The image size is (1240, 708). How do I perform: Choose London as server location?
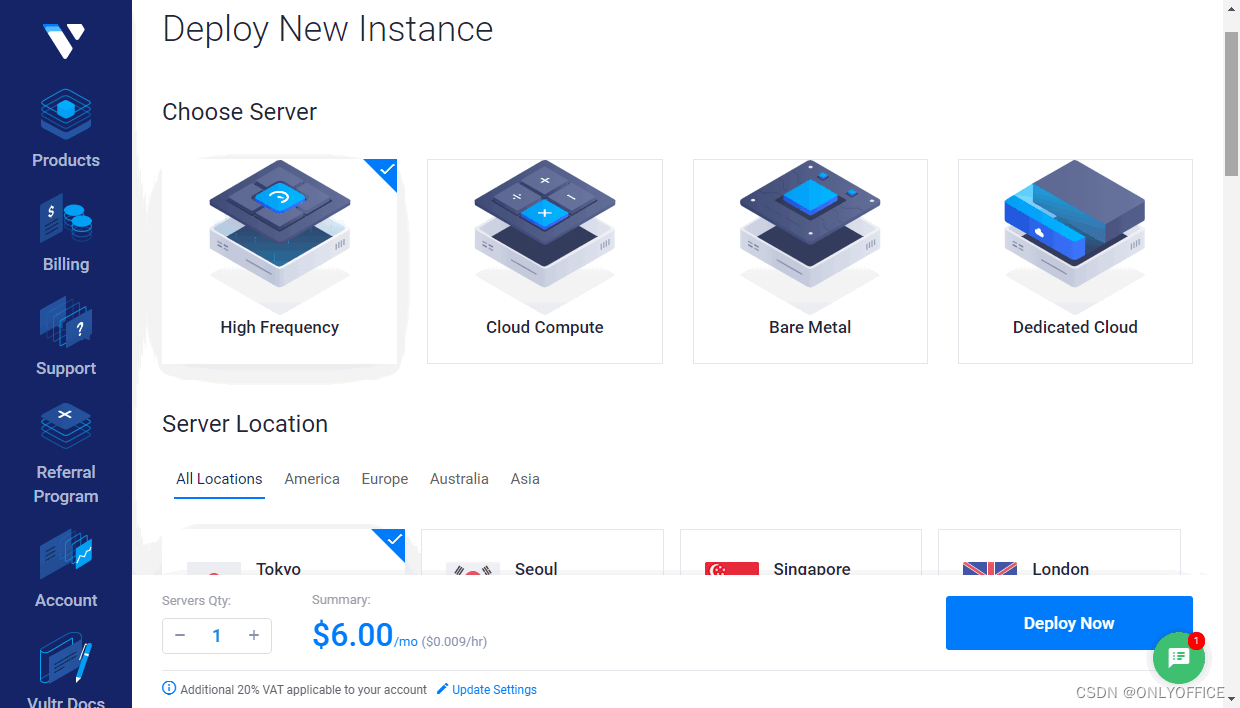click(1059, 552)
